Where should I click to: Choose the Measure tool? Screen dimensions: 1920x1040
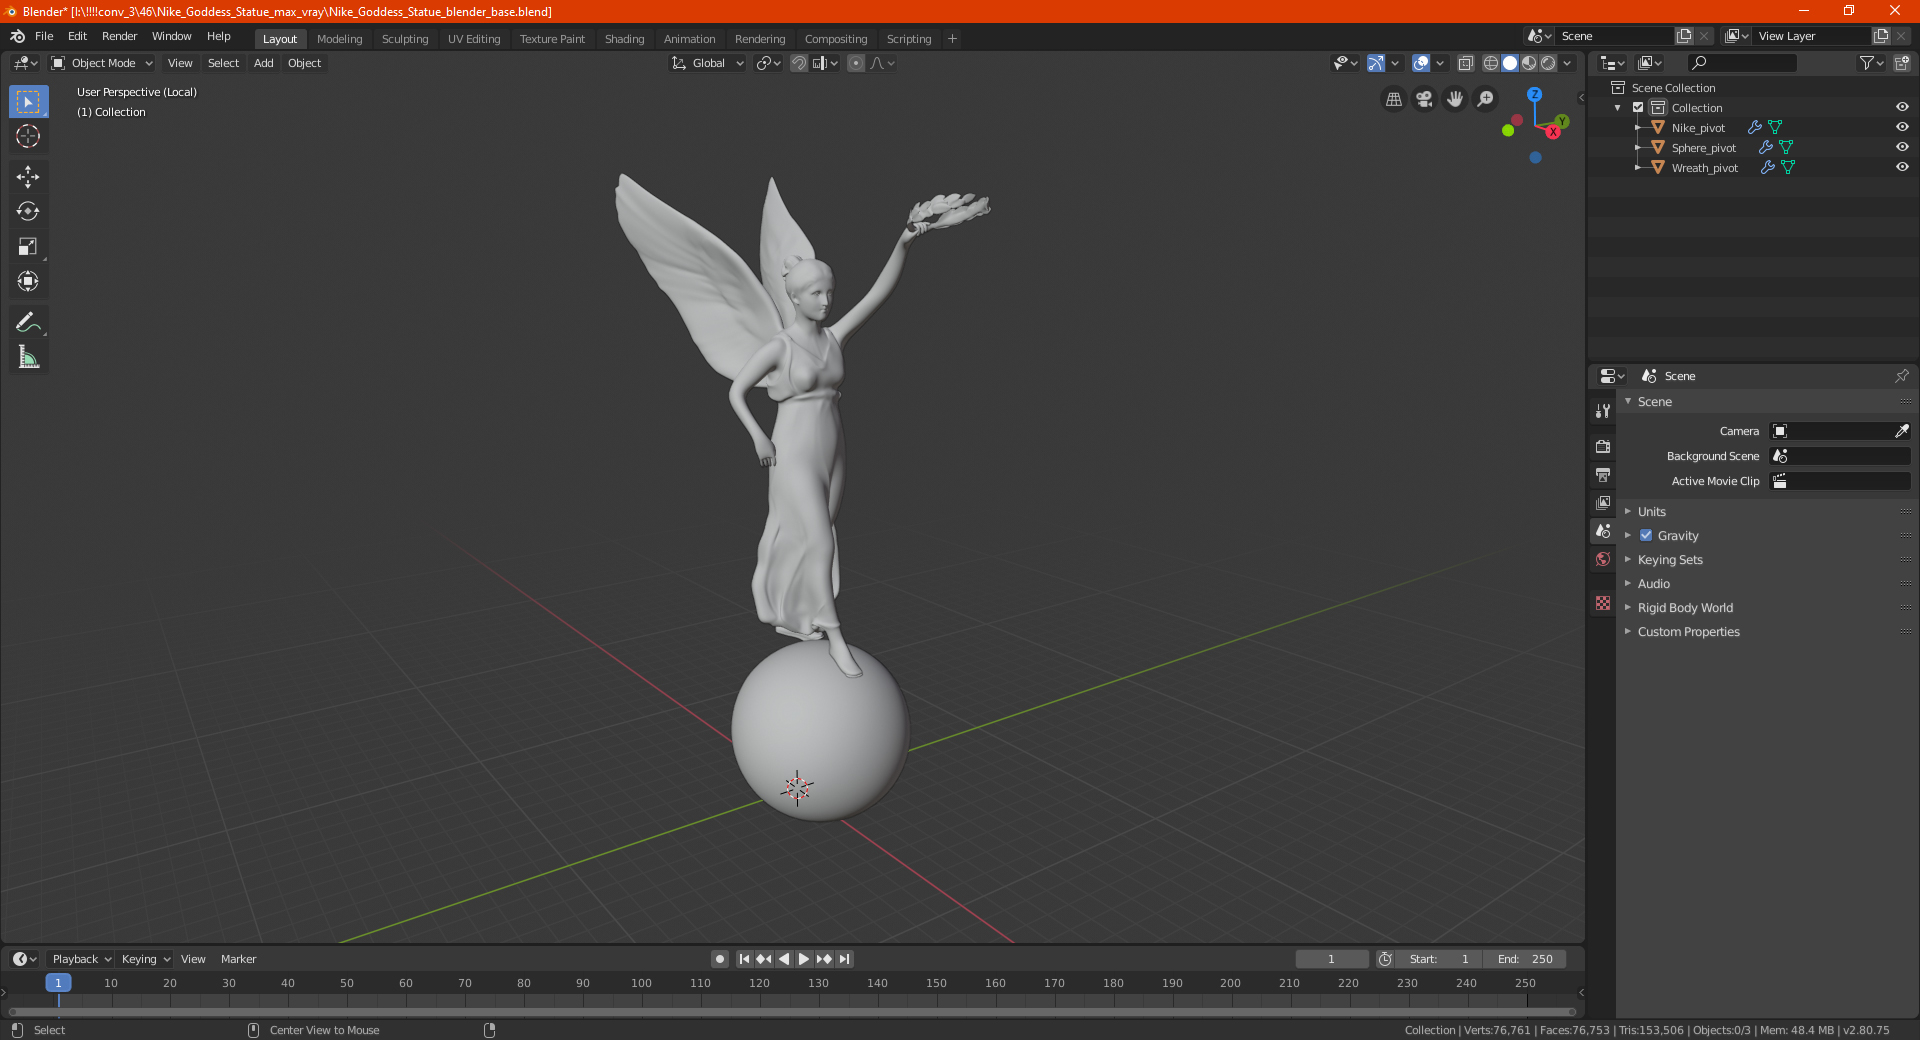28,357
